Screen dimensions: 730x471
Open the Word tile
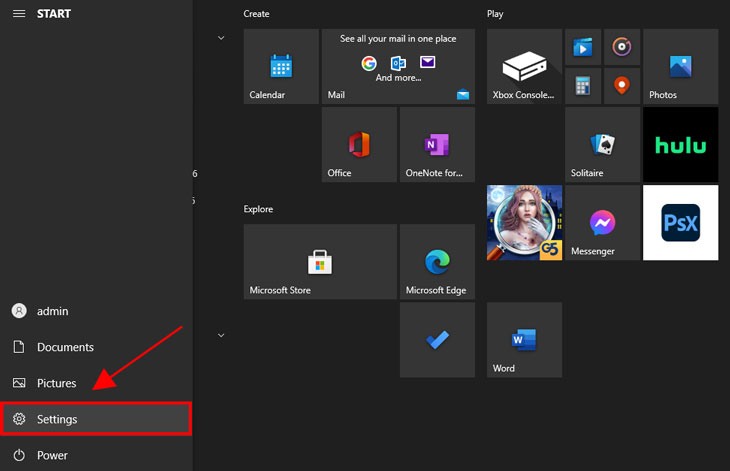(x=524, y=340)
